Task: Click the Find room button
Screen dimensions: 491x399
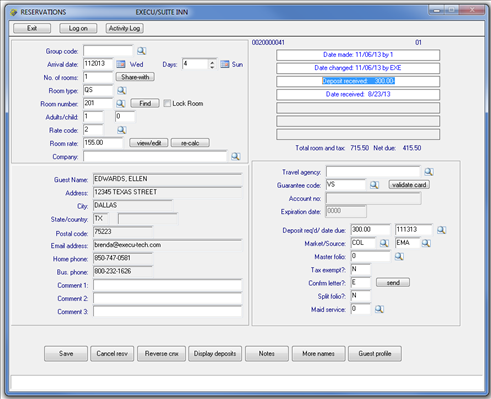Action: click(x=145, y=103)
